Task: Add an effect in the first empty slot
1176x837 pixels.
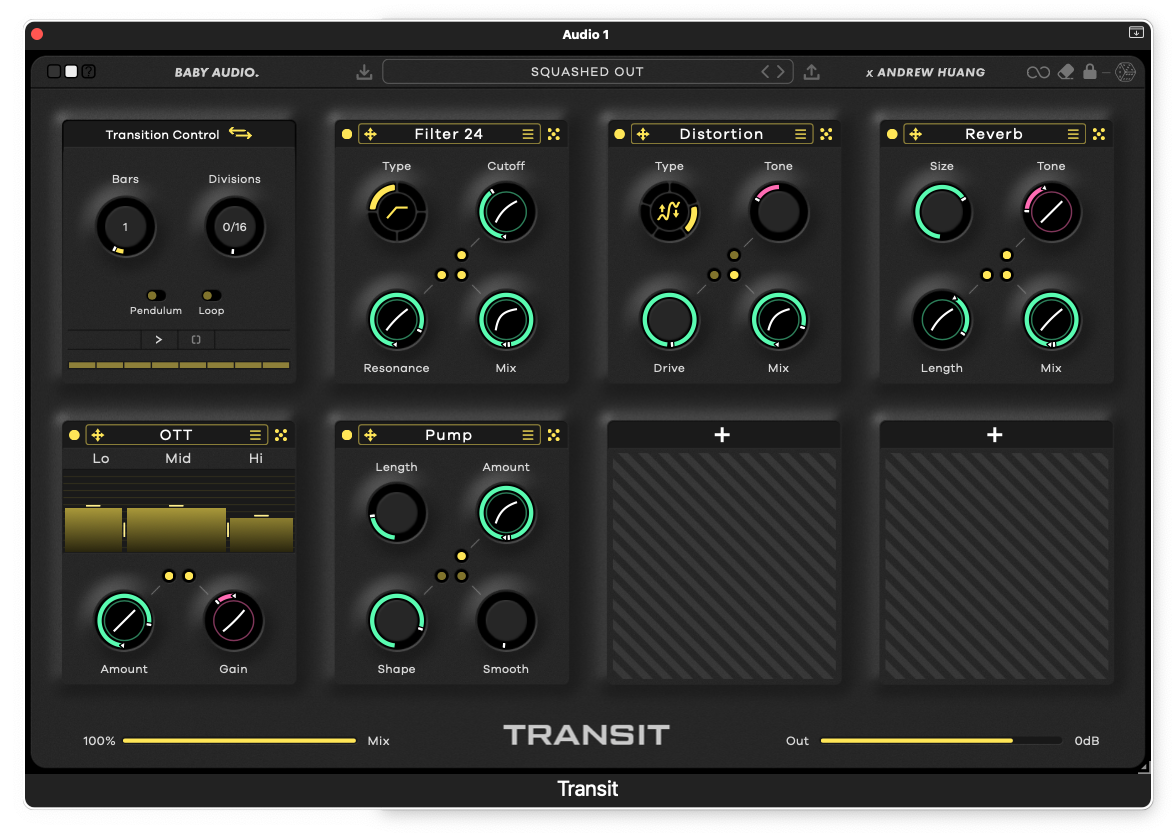Action: 723,435
